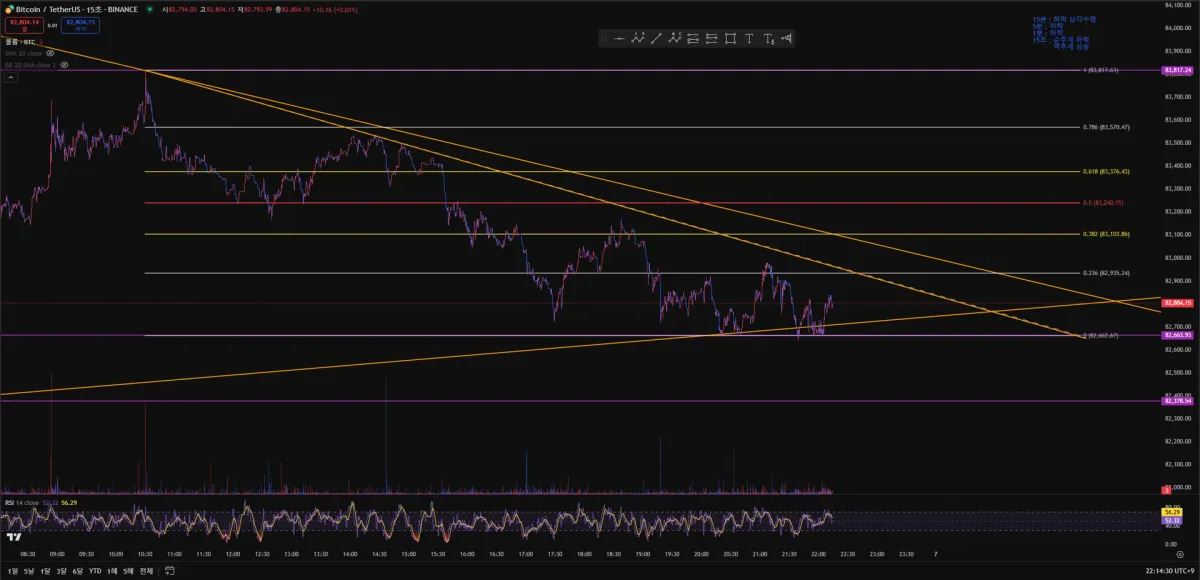Select the 전체 (all) time range

146,571
